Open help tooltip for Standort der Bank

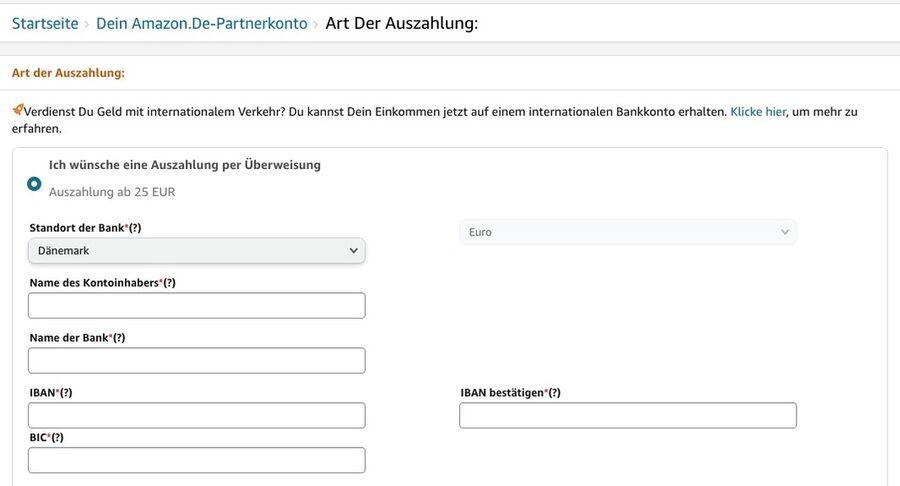(134, 228)
